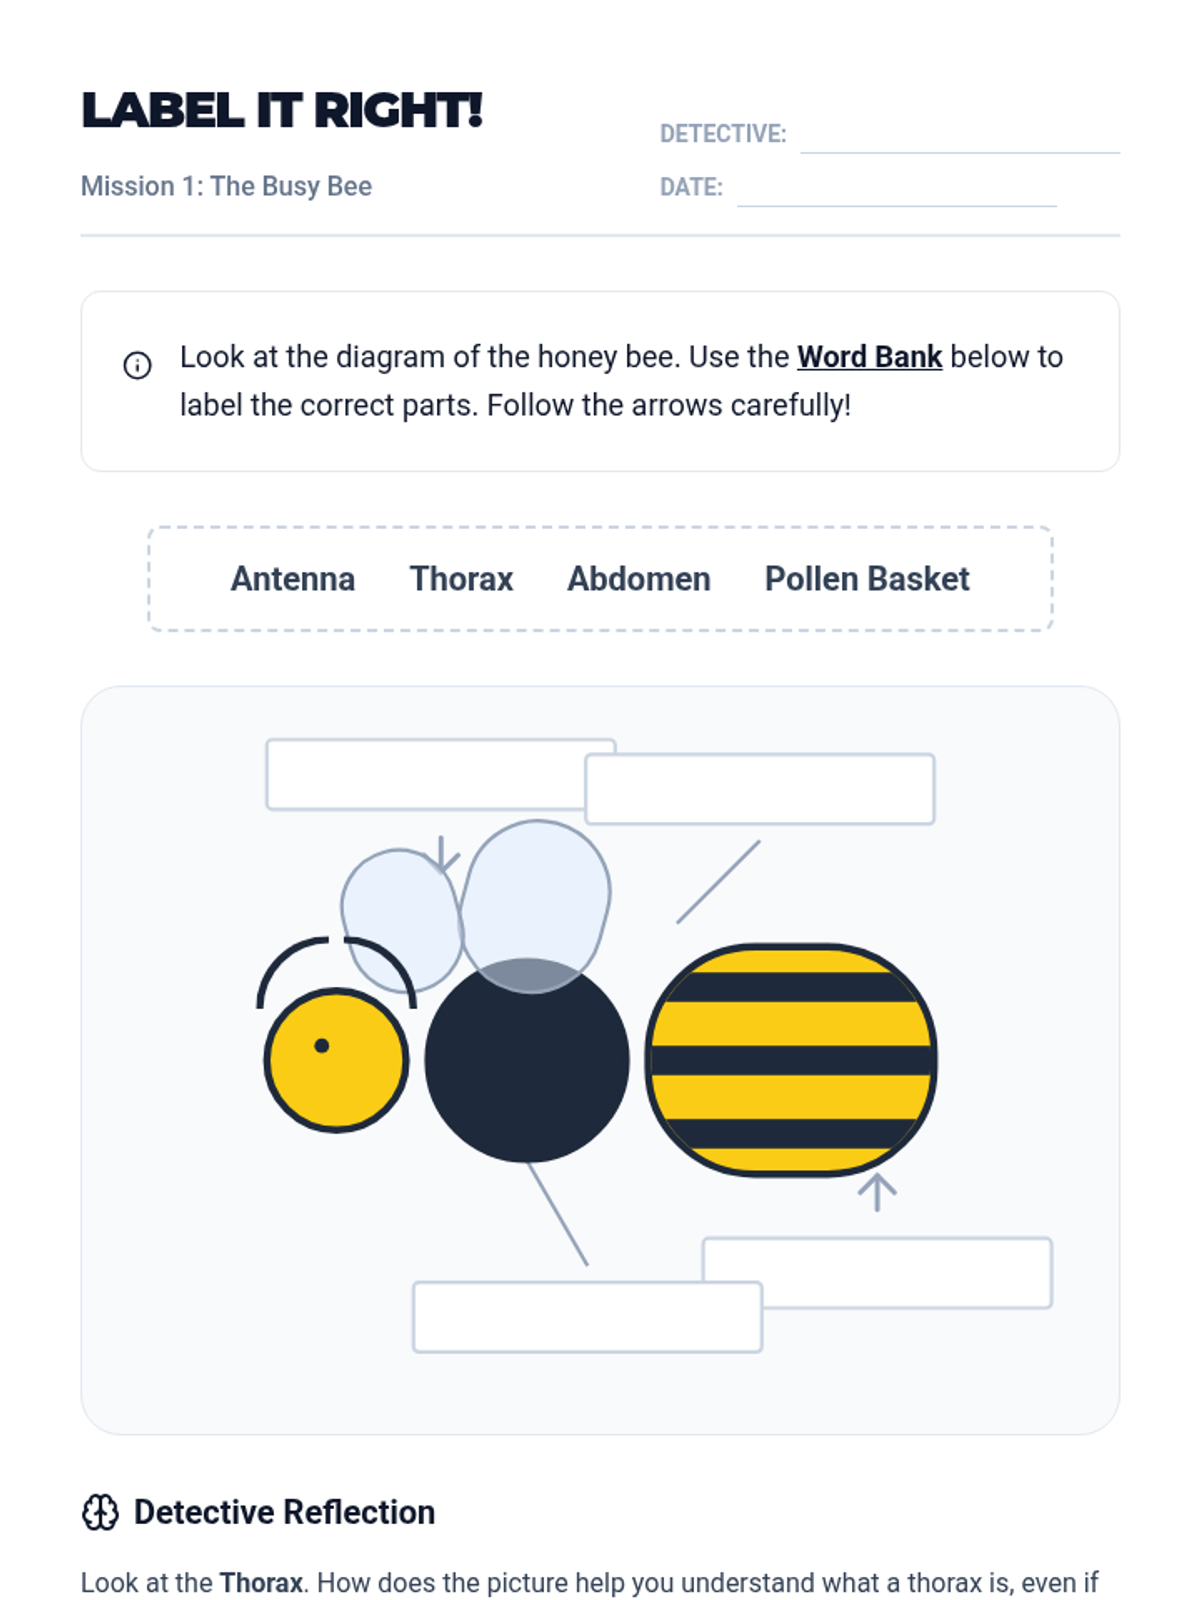Click the top-right empty label box
The height and width of the screenshot is (1600, 1200).
point(760,789)
